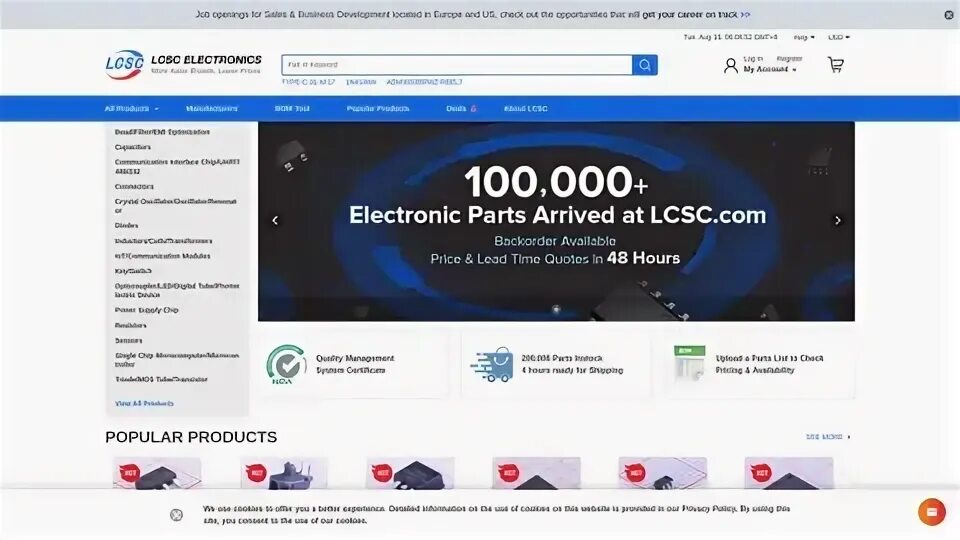Open the About LCSC menu item
Viewport: 960px width, 540px height.
click(525, 108)
